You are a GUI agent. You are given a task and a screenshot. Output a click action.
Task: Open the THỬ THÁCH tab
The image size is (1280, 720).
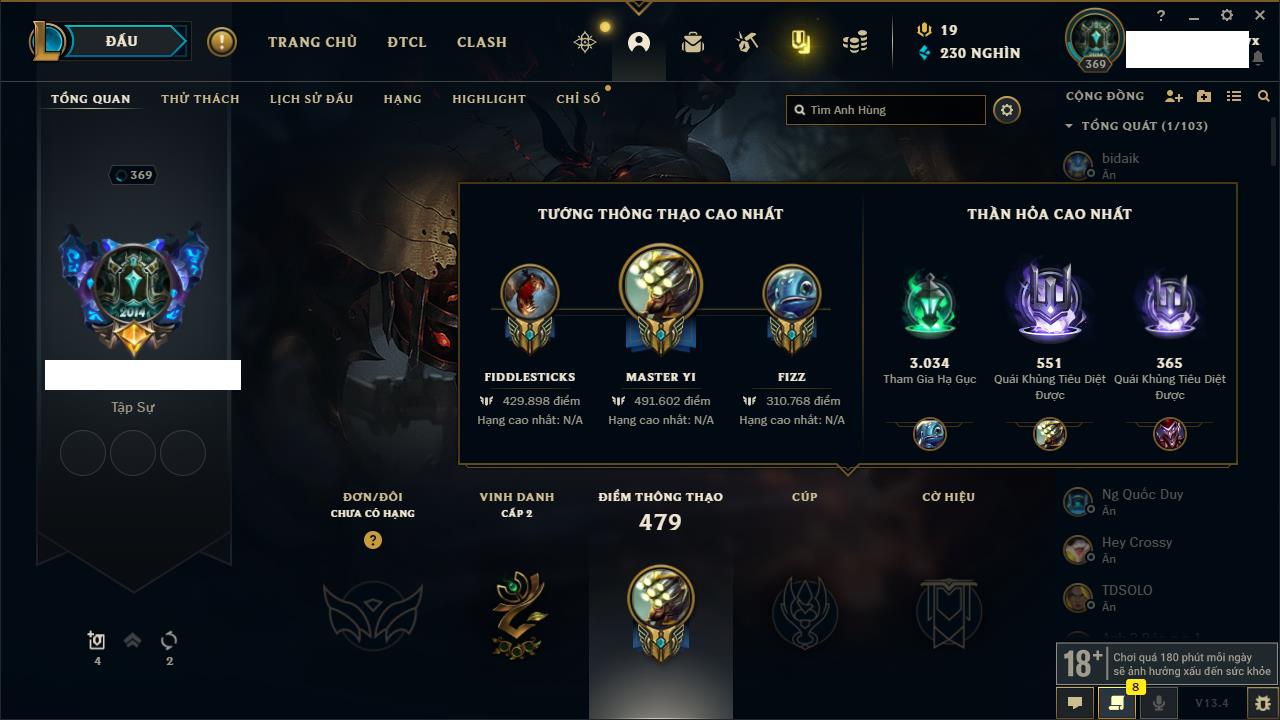pyautogui.click(x=200, y=99)
